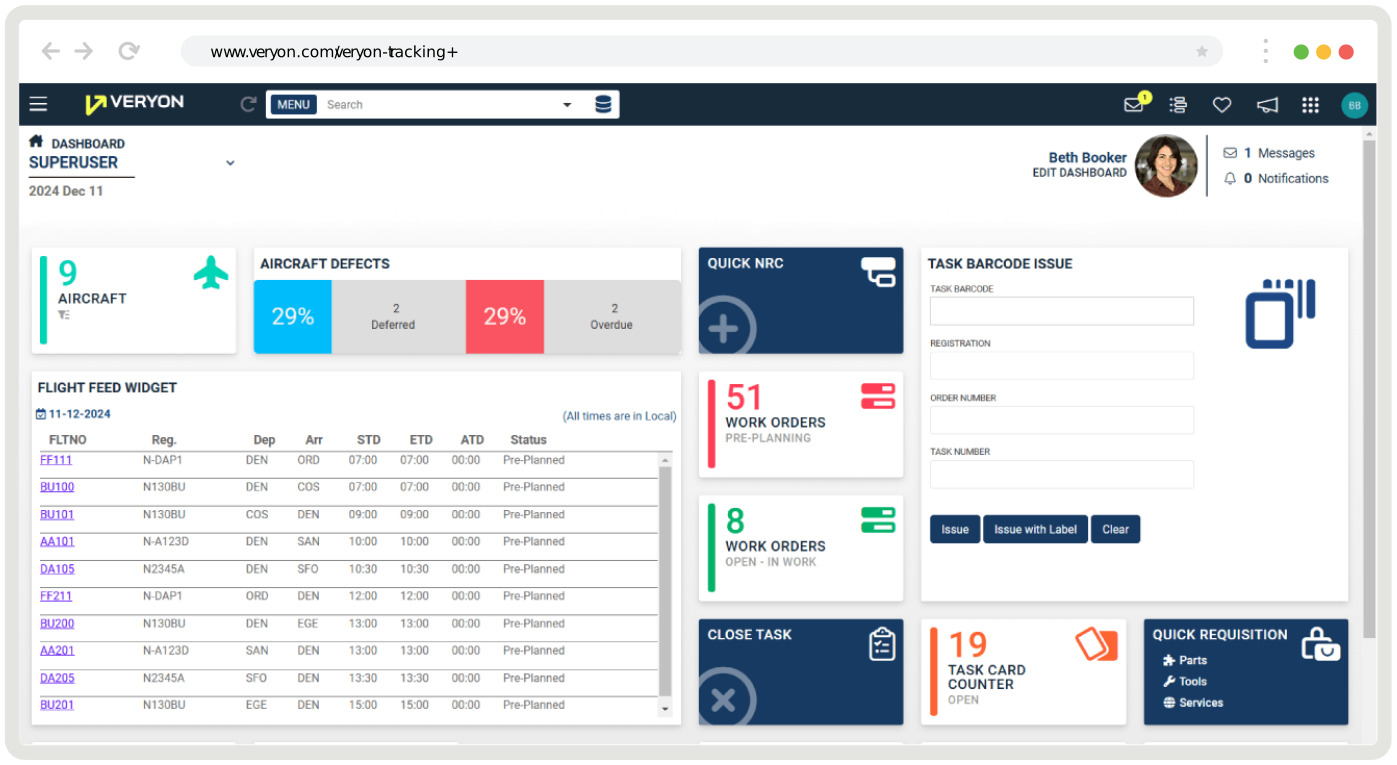Click the "2 Overdue" defects cell
This screenshot has height=765, width=1397.
[x=612, y=316]
